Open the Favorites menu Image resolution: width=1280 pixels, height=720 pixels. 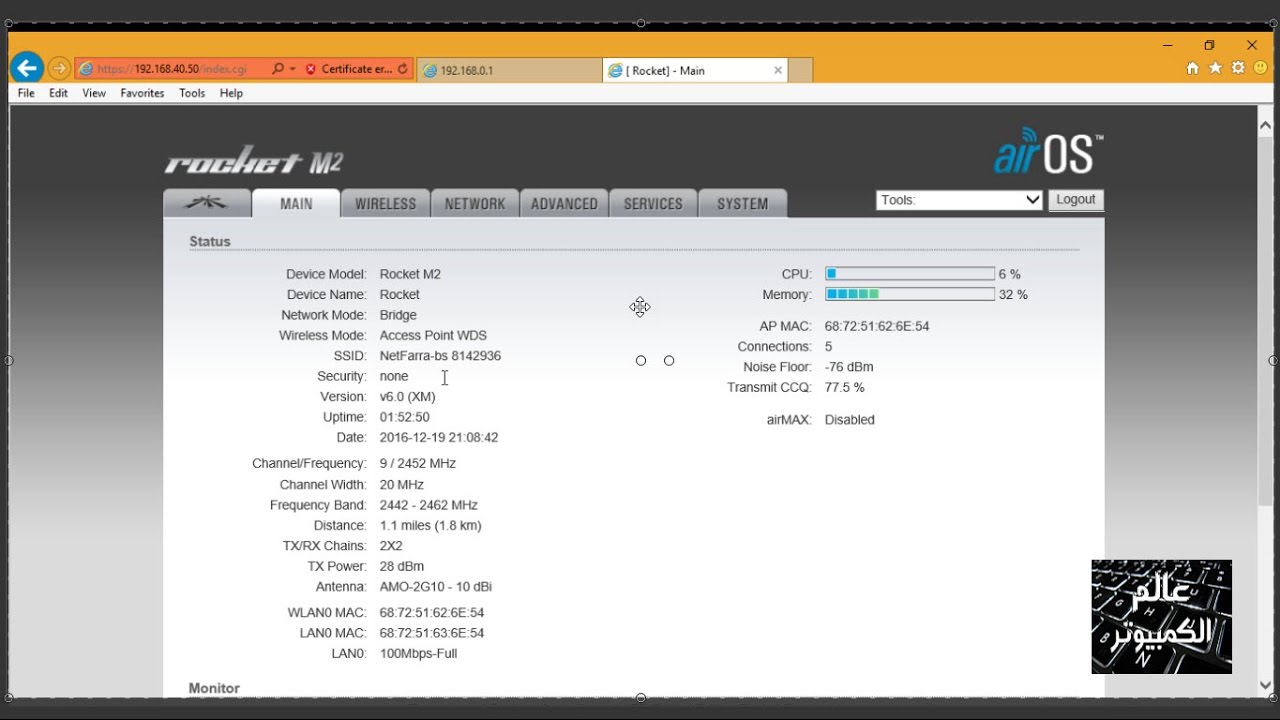[x=142, y=93]
